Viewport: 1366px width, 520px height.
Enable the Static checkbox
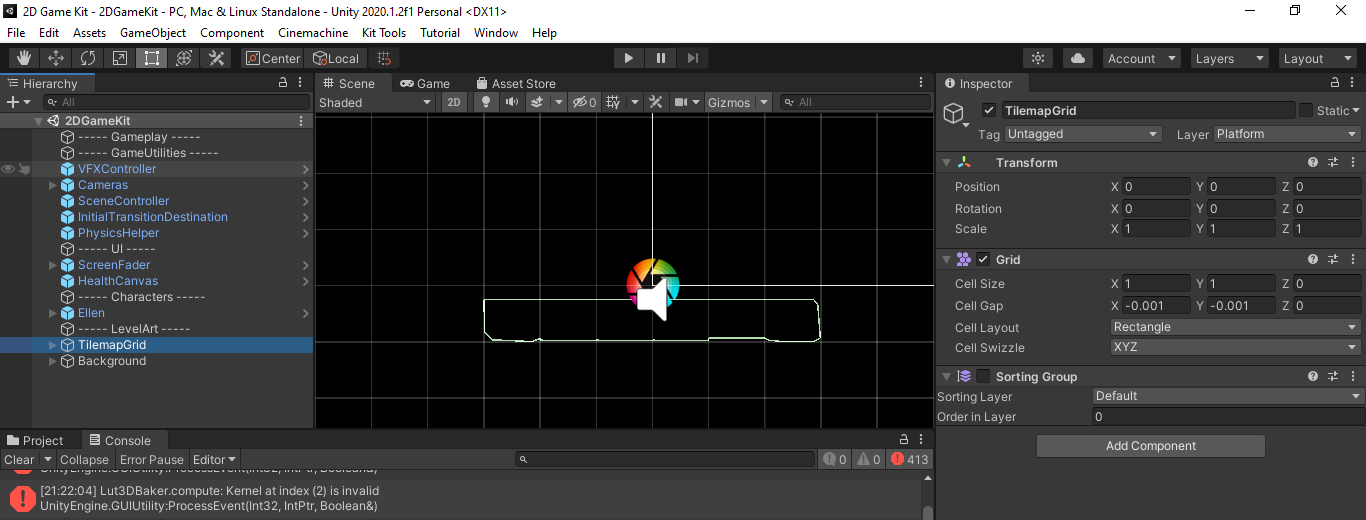click(x=1305, y=111)
